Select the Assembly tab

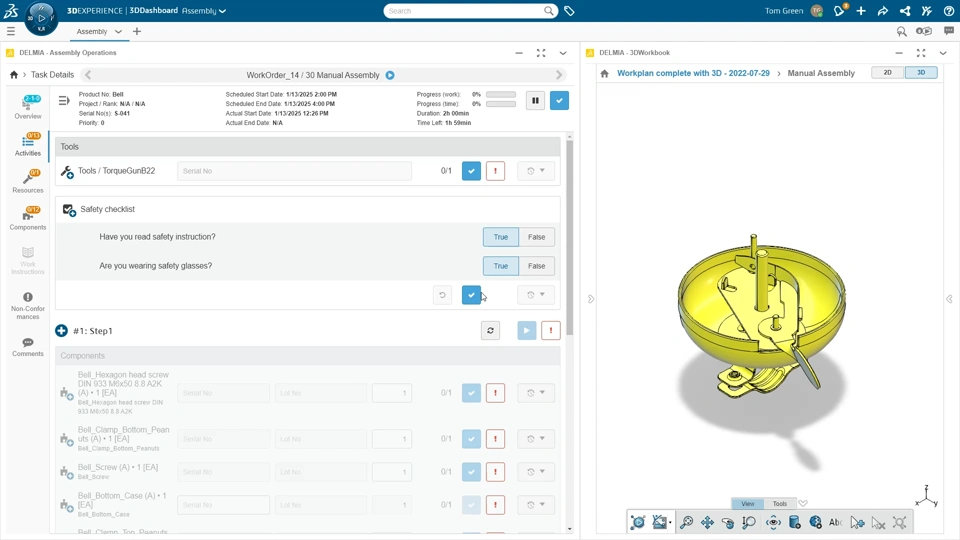(92, 31)
